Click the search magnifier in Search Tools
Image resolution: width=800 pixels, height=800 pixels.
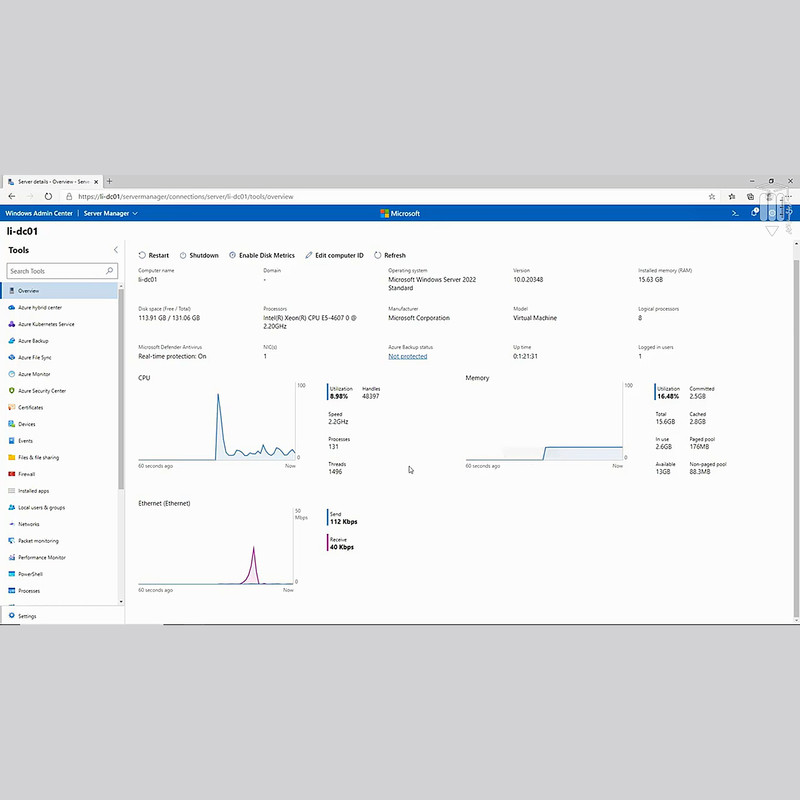tap(109, 271)
